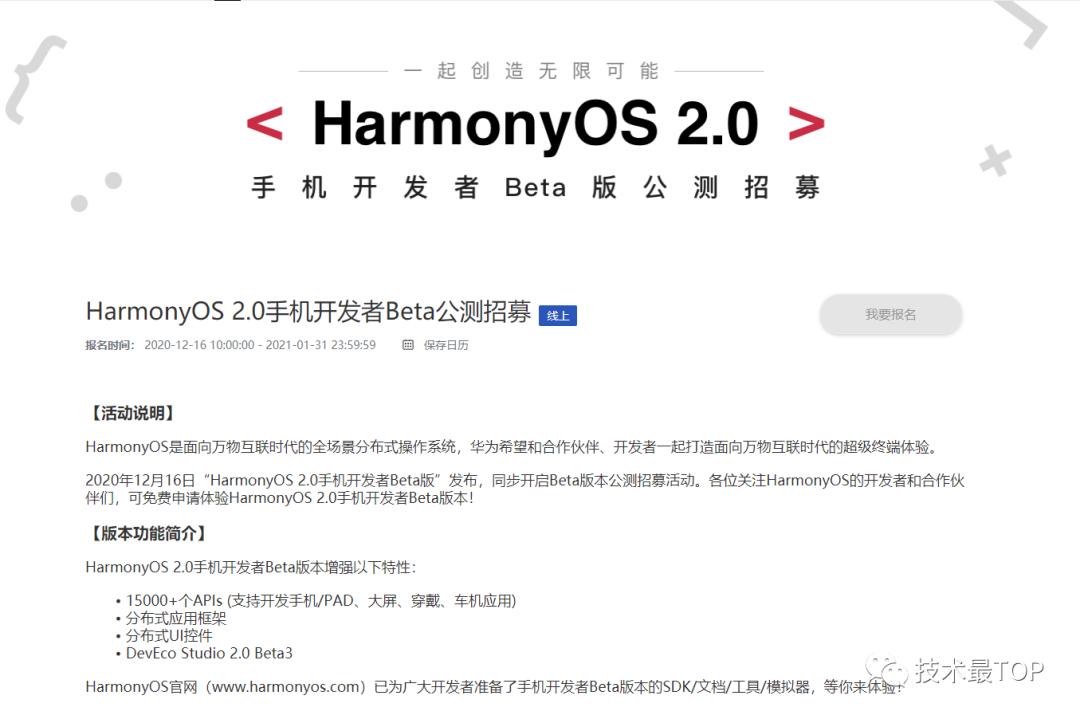Click the gray curly brace decoration
This screenshot has height=719, width=1080.
[x=32, y=79]
